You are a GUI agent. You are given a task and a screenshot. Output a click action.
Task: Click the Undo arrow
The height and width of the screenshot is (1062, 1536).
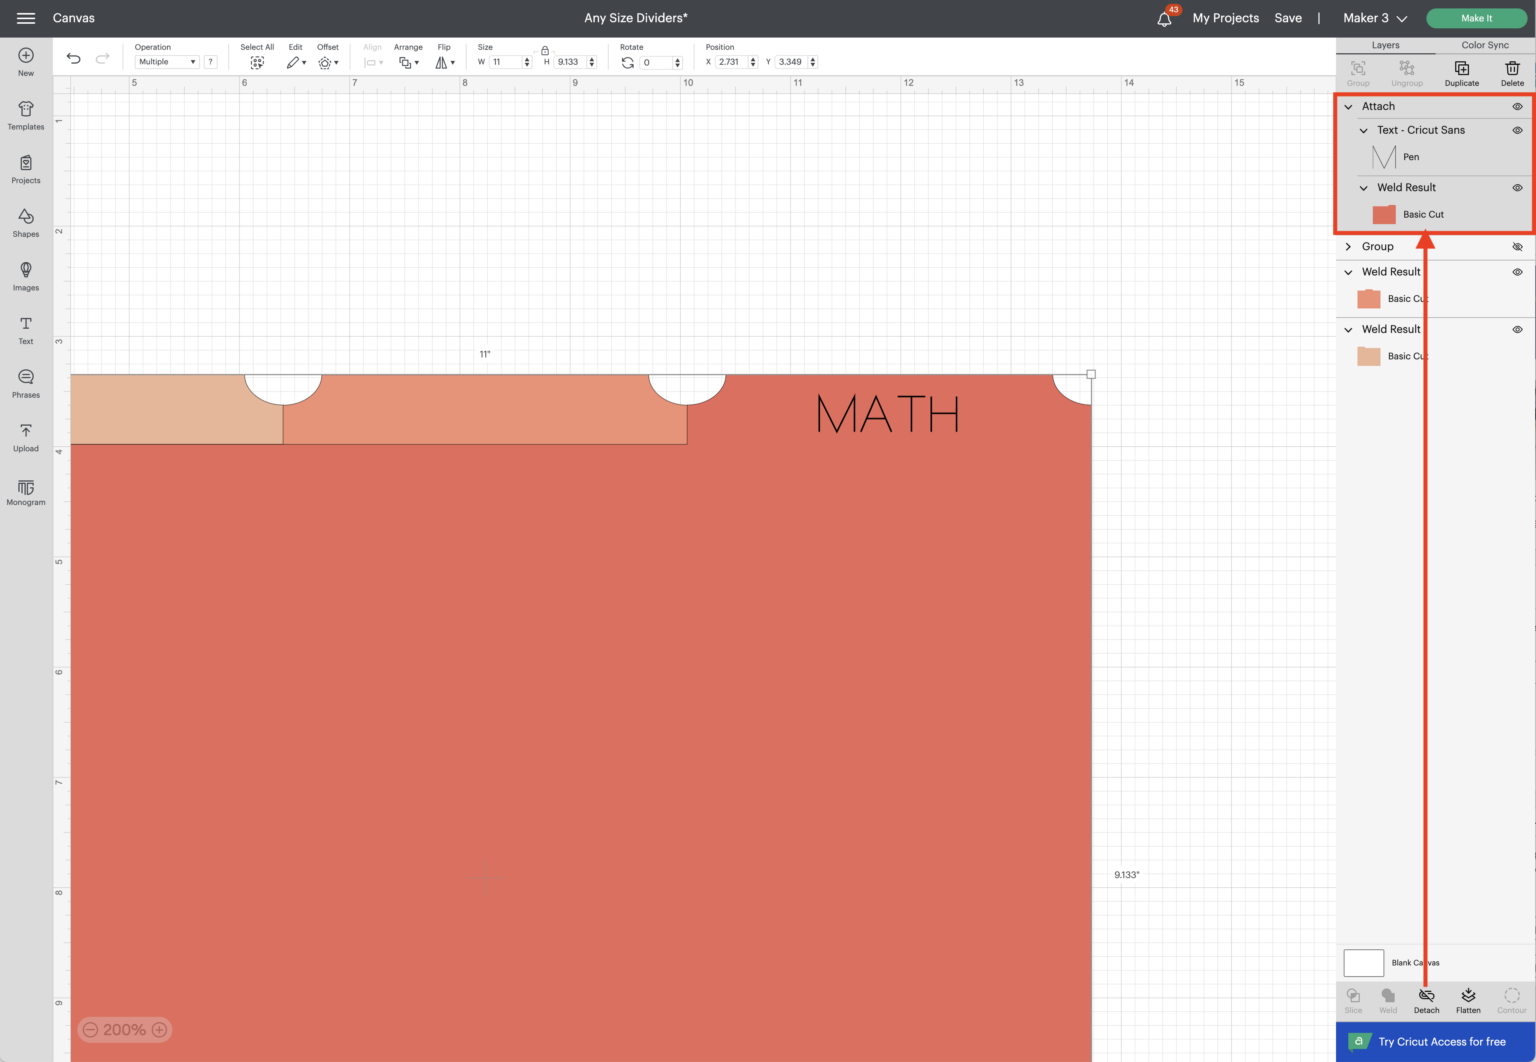coord(73,58)
